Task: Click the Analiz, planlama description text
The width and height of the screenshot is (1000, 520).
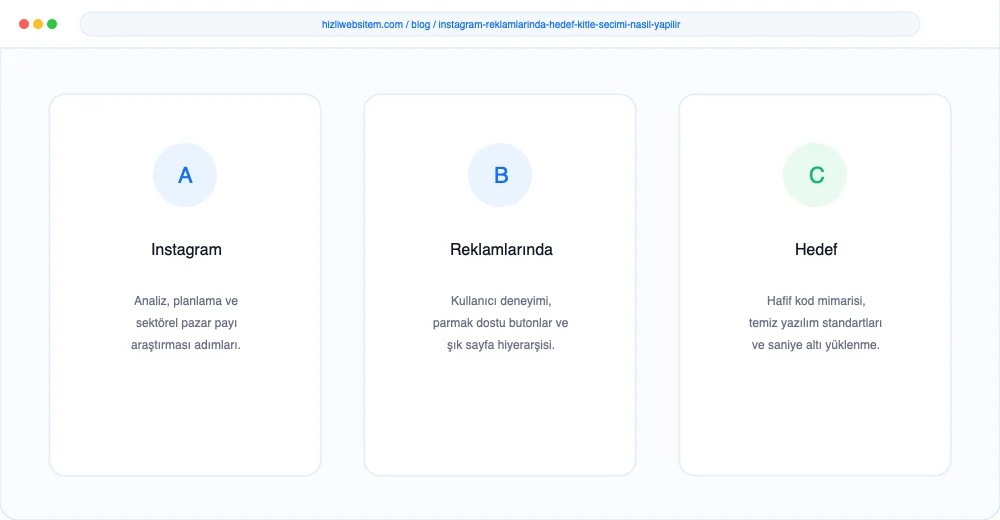Action: (x=186, y=323)
